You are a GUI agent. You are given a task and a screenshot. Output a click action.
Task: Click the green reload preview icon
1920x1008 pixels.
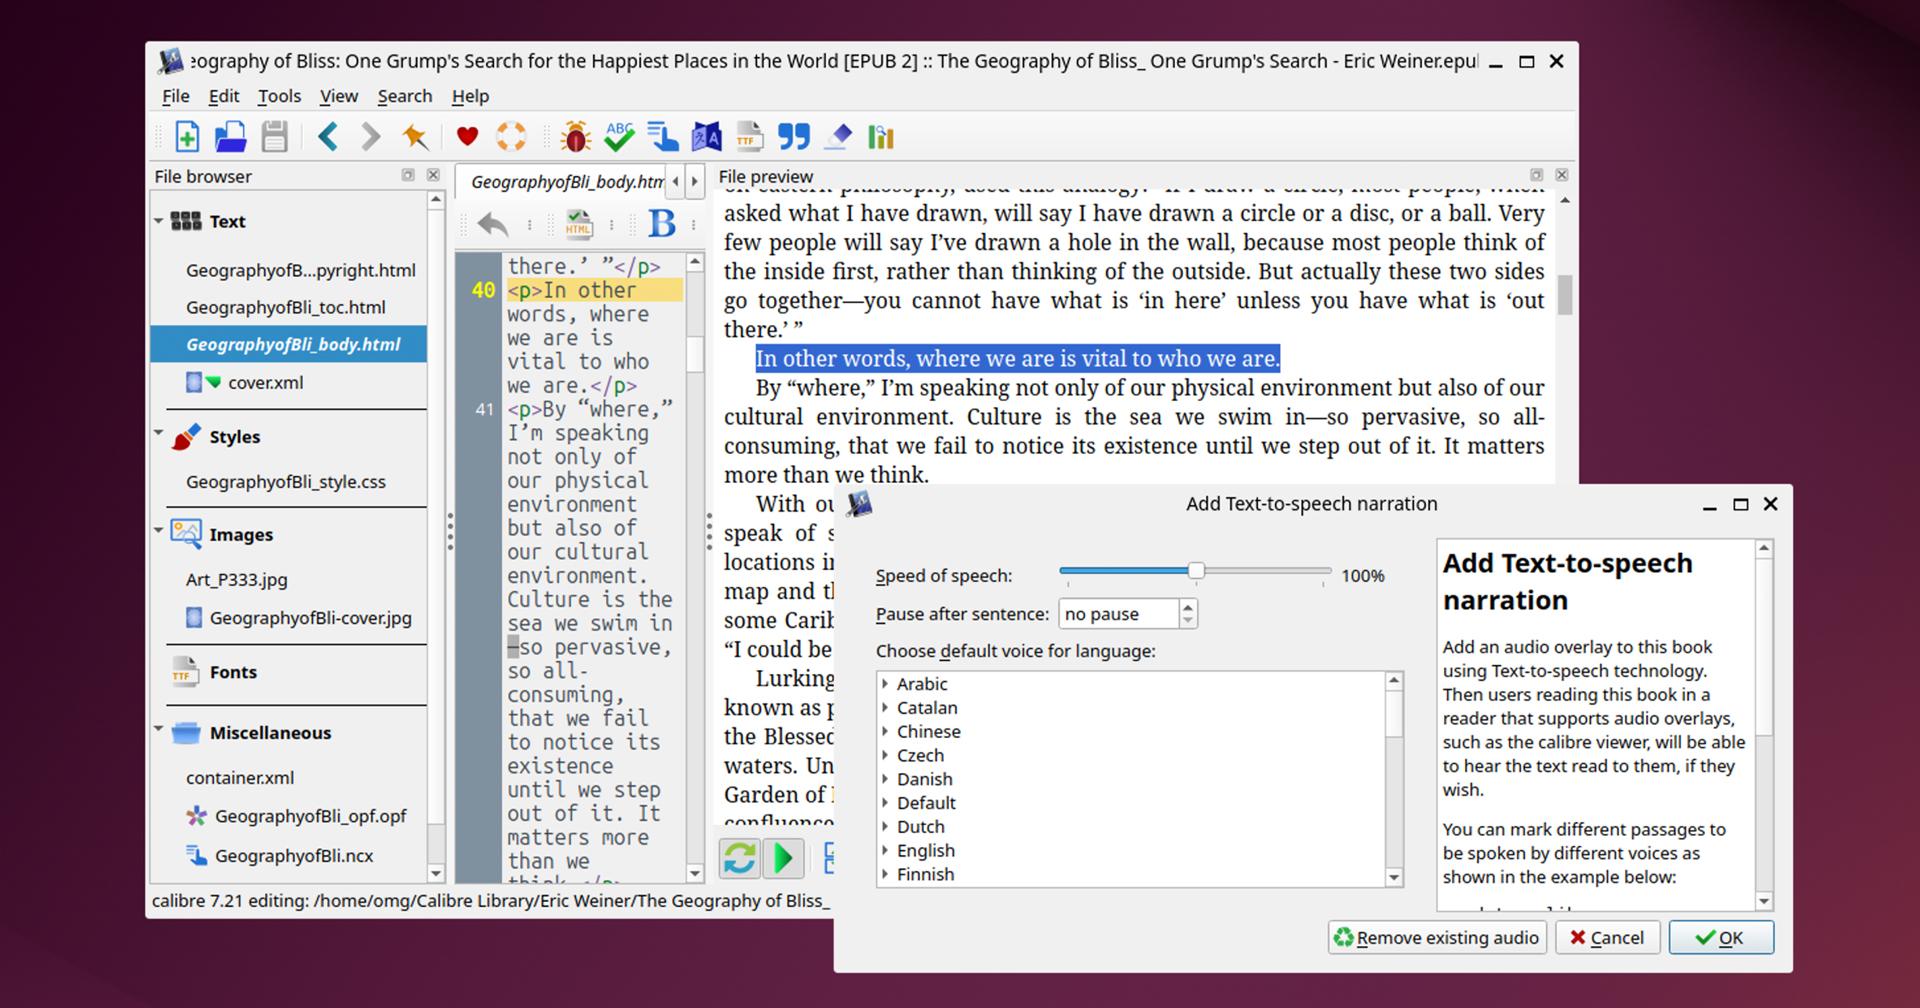[740, 858]
